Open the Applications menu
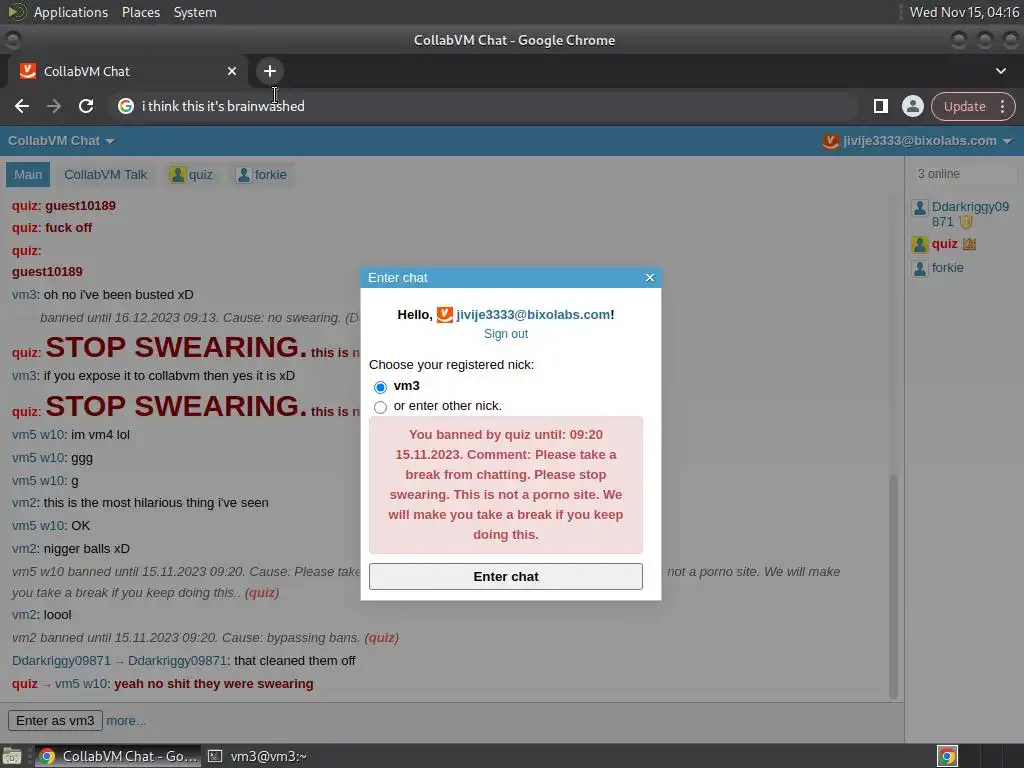 coord(71,12)
